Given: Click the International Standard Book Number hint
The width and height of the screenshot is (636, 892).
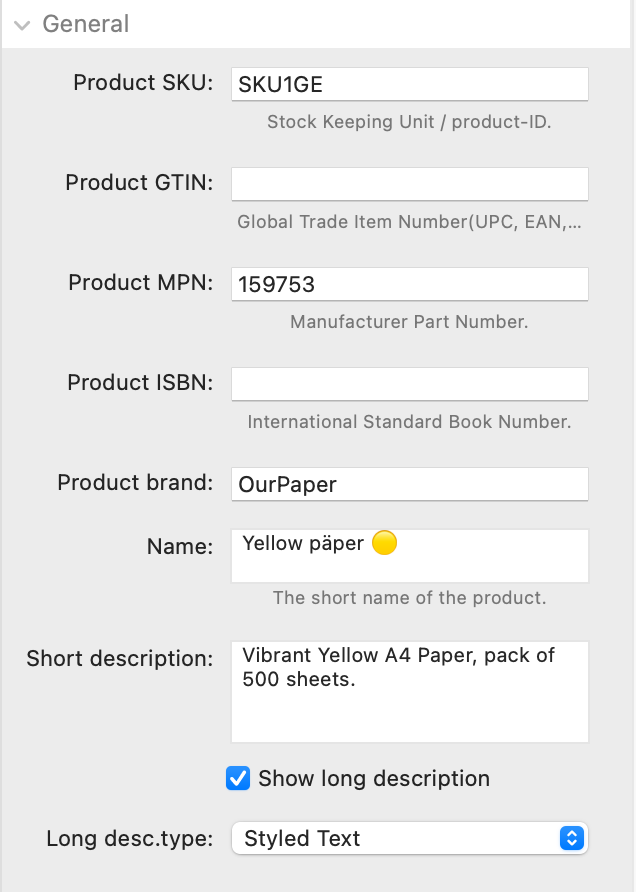Looking at the screenshot, I should click(410, 422).
